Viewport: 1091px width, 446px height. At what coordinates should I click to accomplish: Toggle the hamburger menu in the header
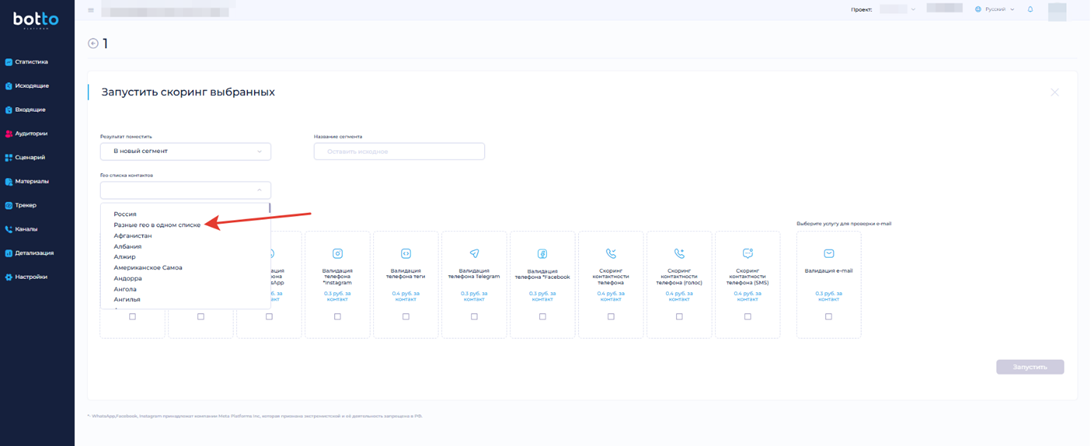coord(91,10)
